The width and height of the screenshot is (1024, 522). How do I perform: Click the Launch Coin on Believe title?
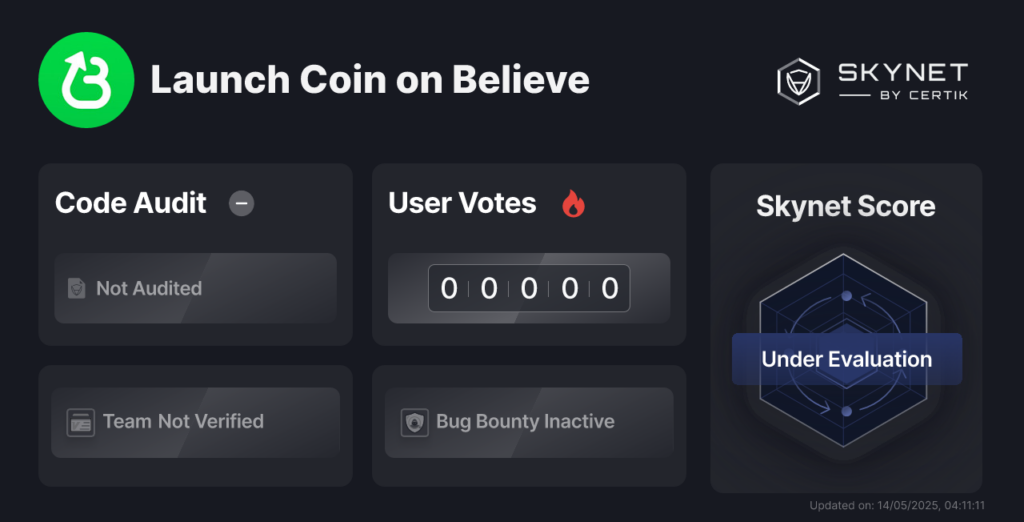370,80
